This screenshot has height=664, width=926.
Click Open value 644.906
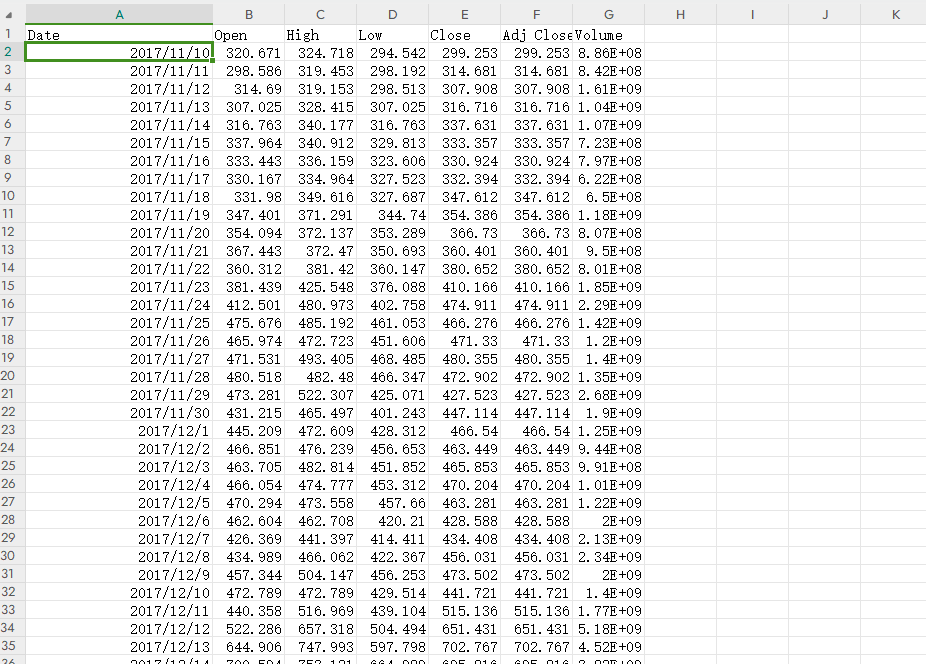249,646
